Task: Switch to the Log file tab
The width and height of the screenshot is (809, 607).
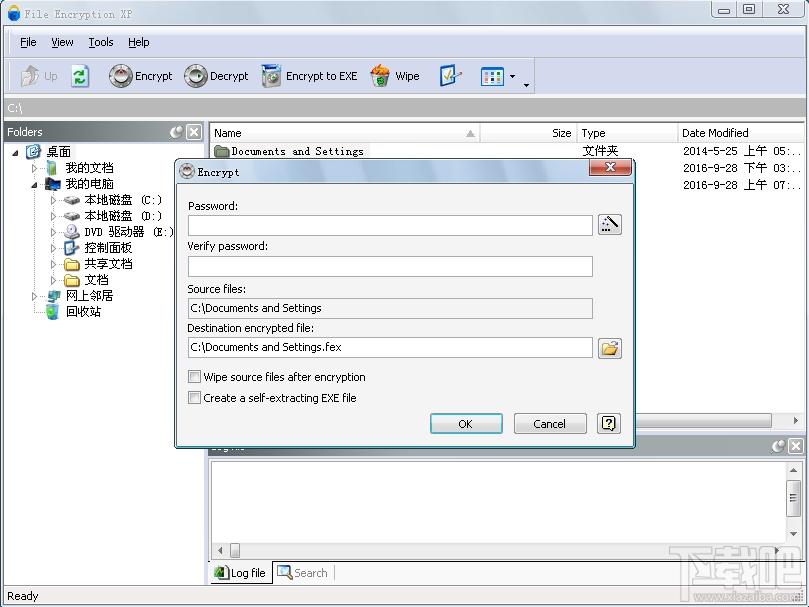Action: tap(240, 572)
